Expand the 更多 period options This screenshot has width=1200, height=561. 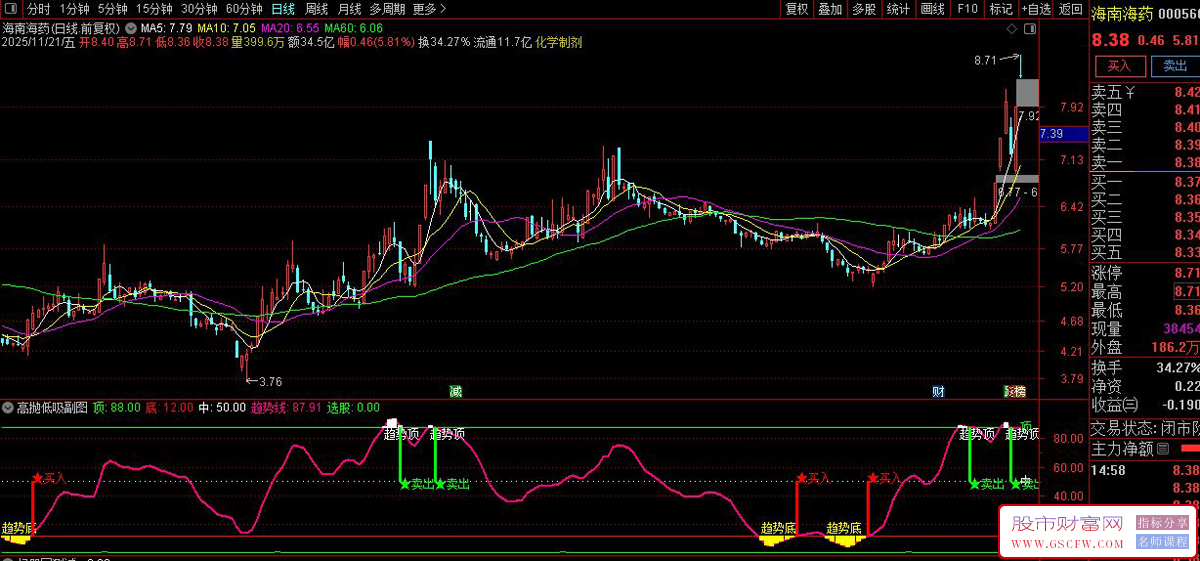[x=428, y=9]
